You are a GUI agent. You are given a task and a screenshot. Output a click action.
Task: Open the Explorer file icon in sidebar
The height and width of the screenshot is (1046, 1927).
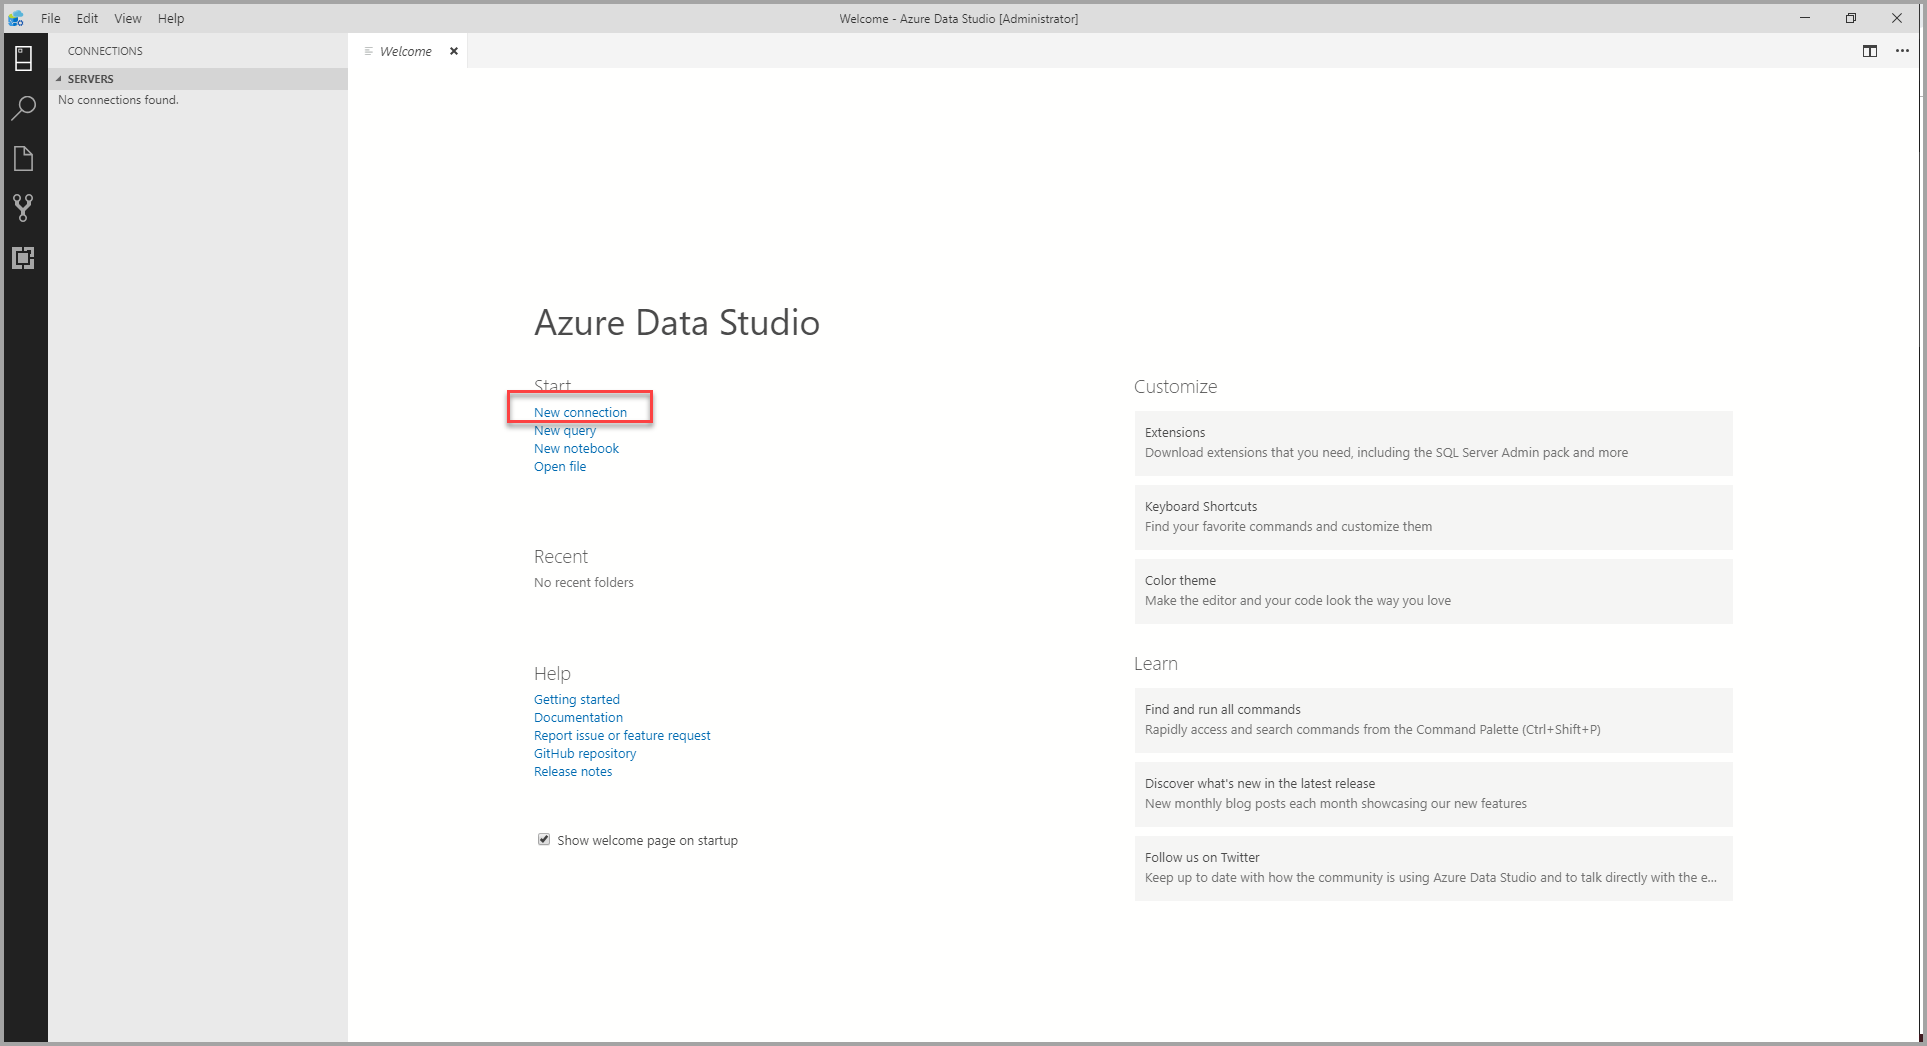pos(24,158)
